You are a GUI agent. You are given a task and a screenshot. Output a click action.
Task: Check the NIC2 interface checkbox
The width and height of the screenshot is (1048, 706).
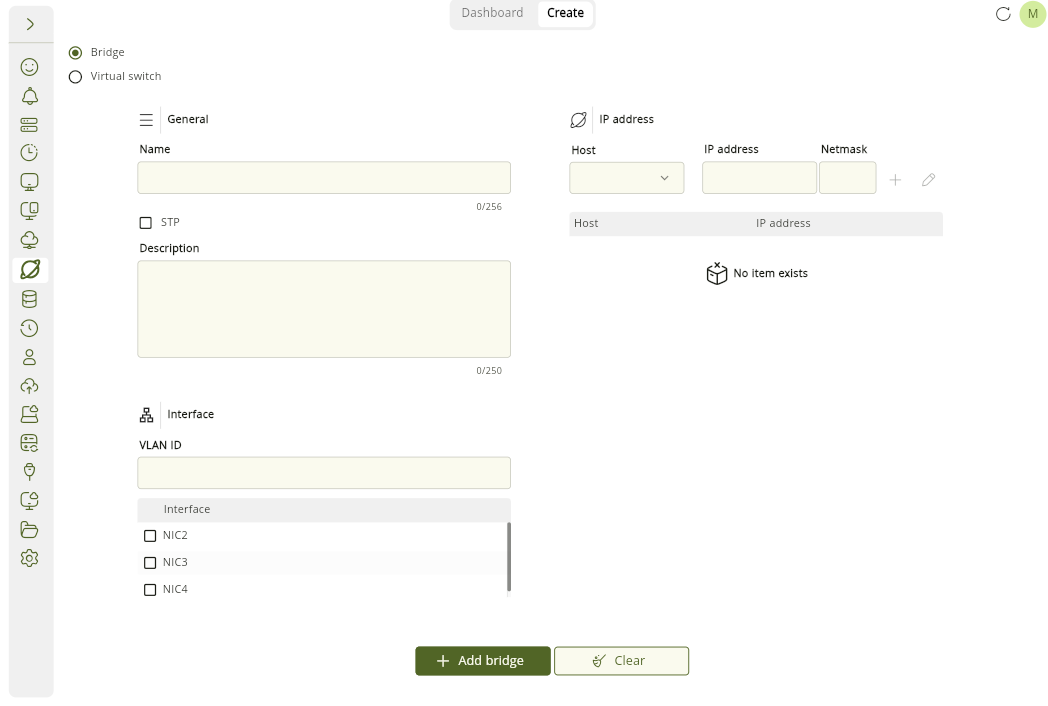click(150, 536)
